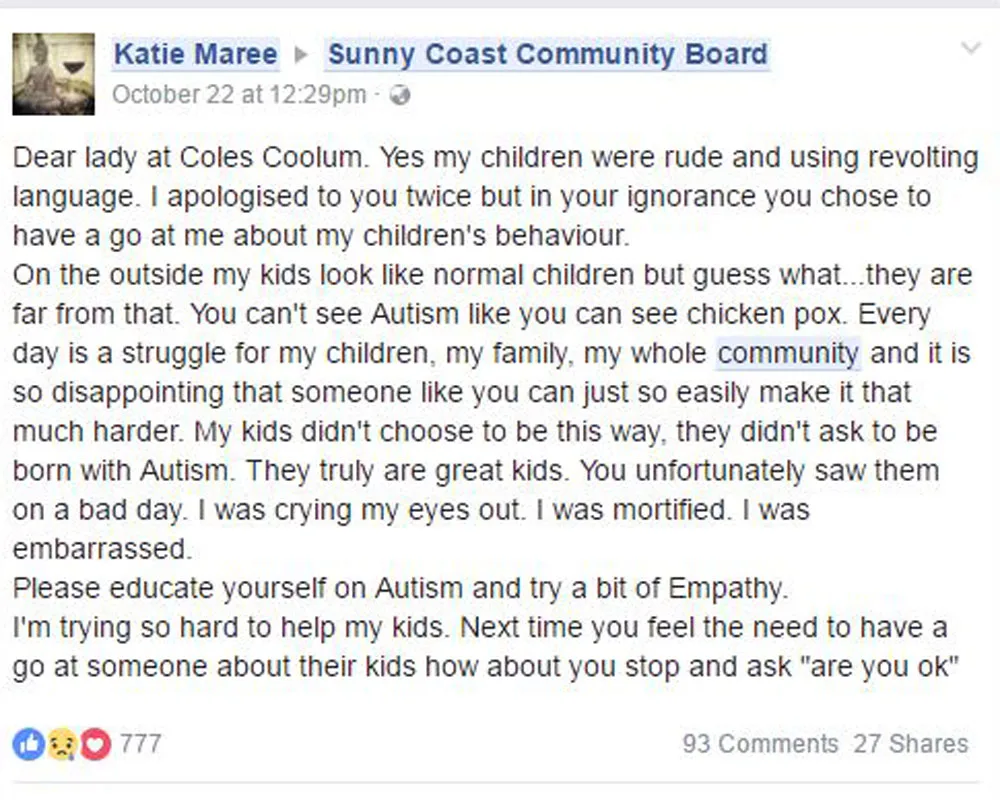Click the red heart Love reaction icon
1000x800 pixels.
tap(95, 744)
